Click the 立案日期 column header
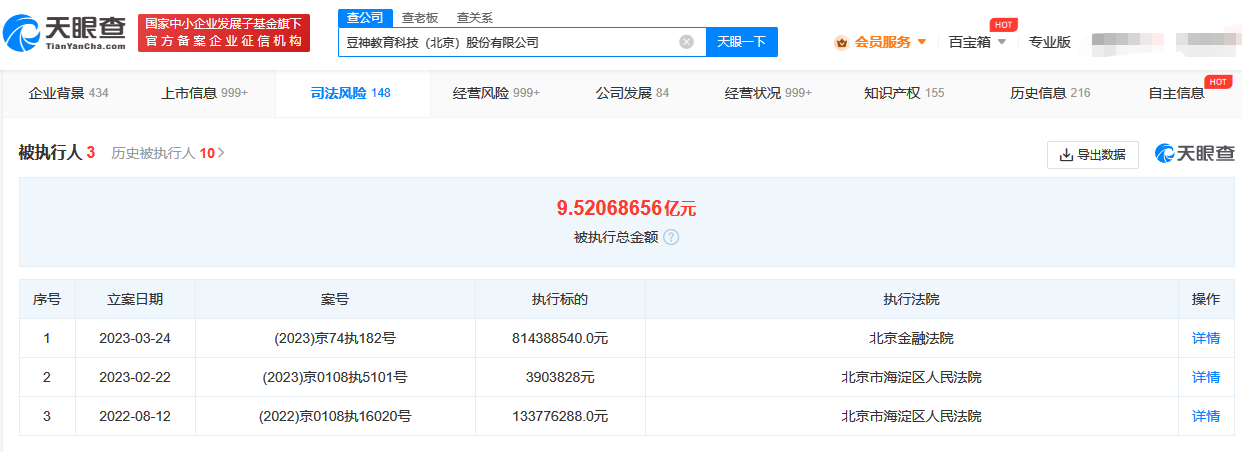 coord(135,299)
